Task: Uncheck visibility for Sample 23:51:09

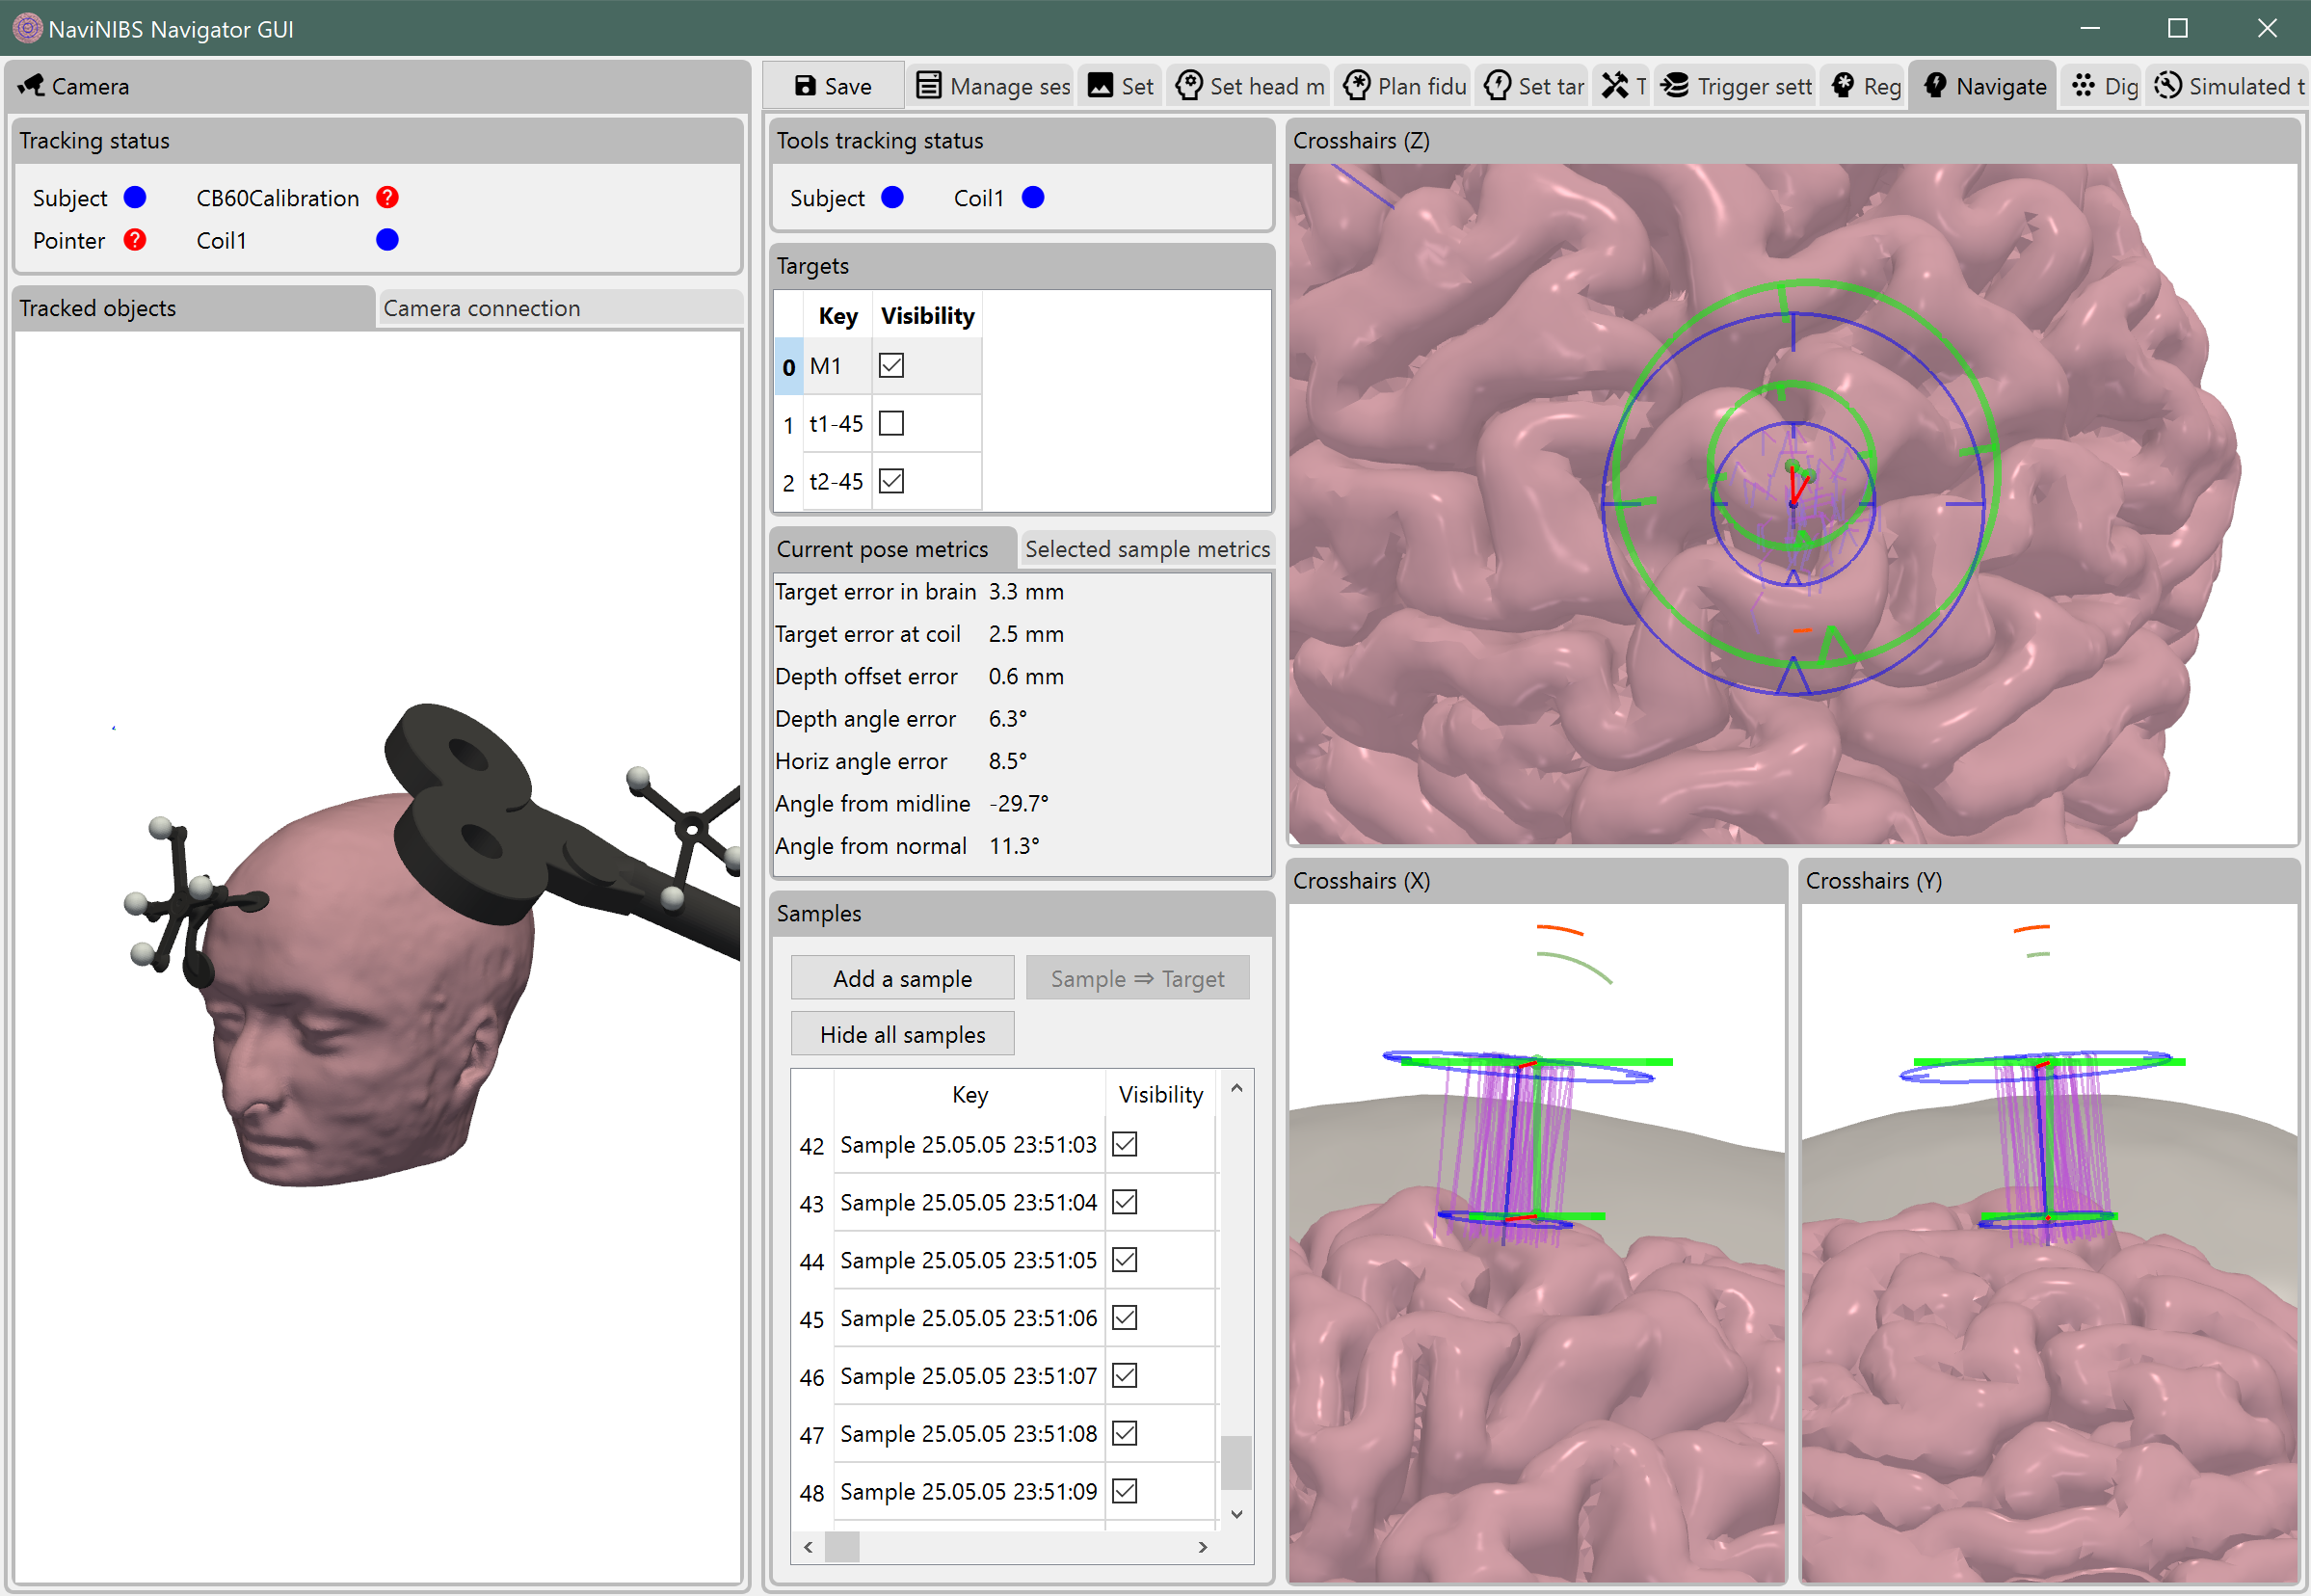Action: tap(1126, 1492)
